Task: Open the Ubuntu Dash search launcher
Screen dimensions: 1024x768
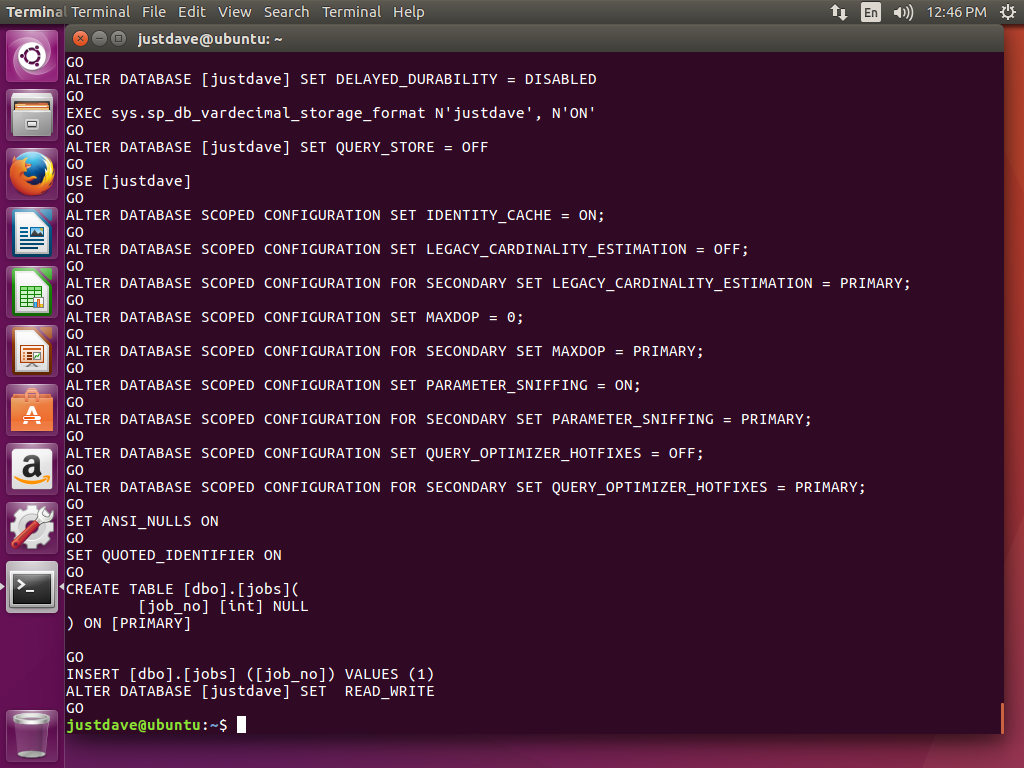Action: [32, 56]
